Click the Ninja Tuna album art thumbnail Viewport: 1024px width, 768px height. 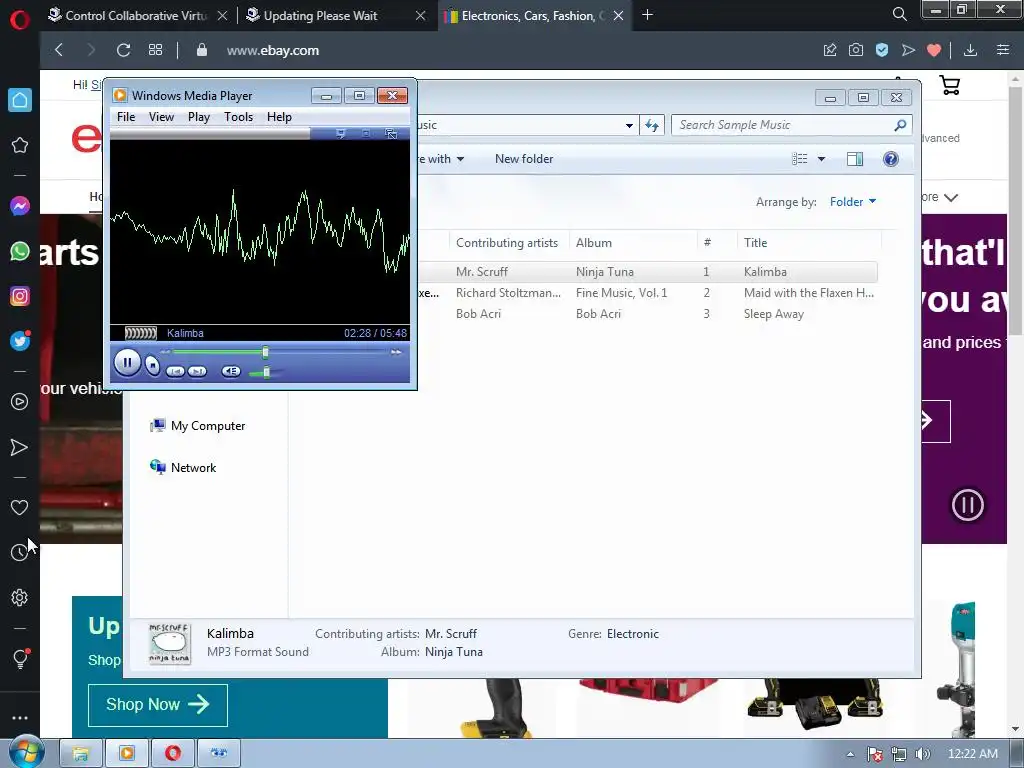(x=169, y=644)
